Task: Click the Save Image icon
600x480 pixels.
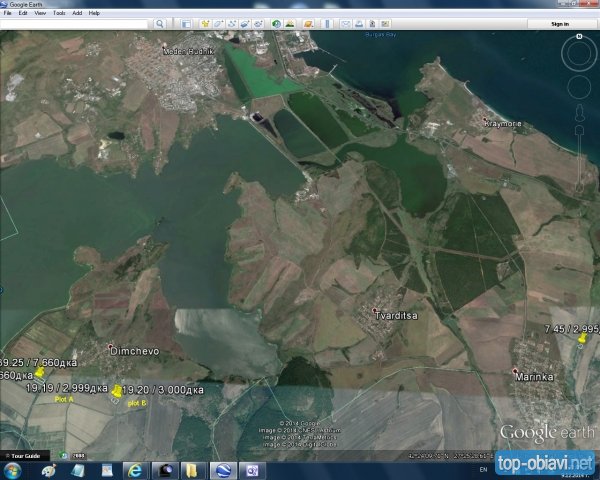Action: [372, 24]
